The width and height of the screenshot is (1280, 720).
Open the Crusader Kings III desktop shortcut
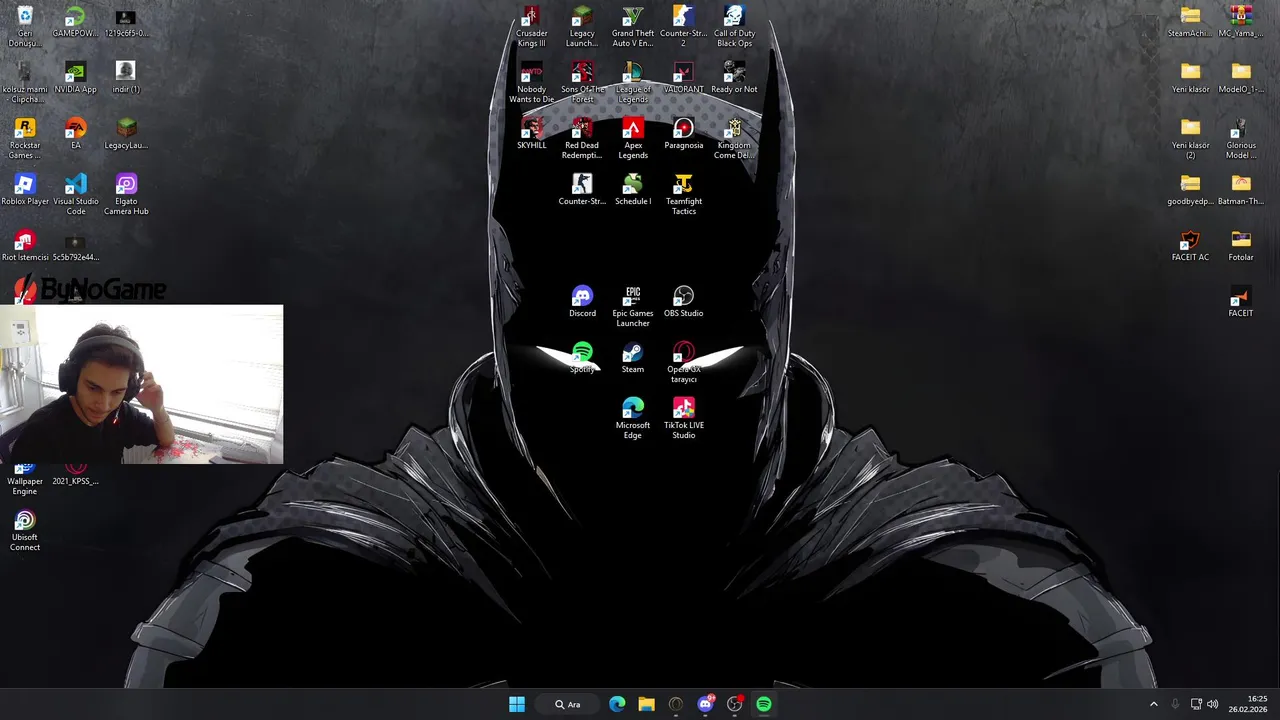pyautogui.click(x=531, y=27)
